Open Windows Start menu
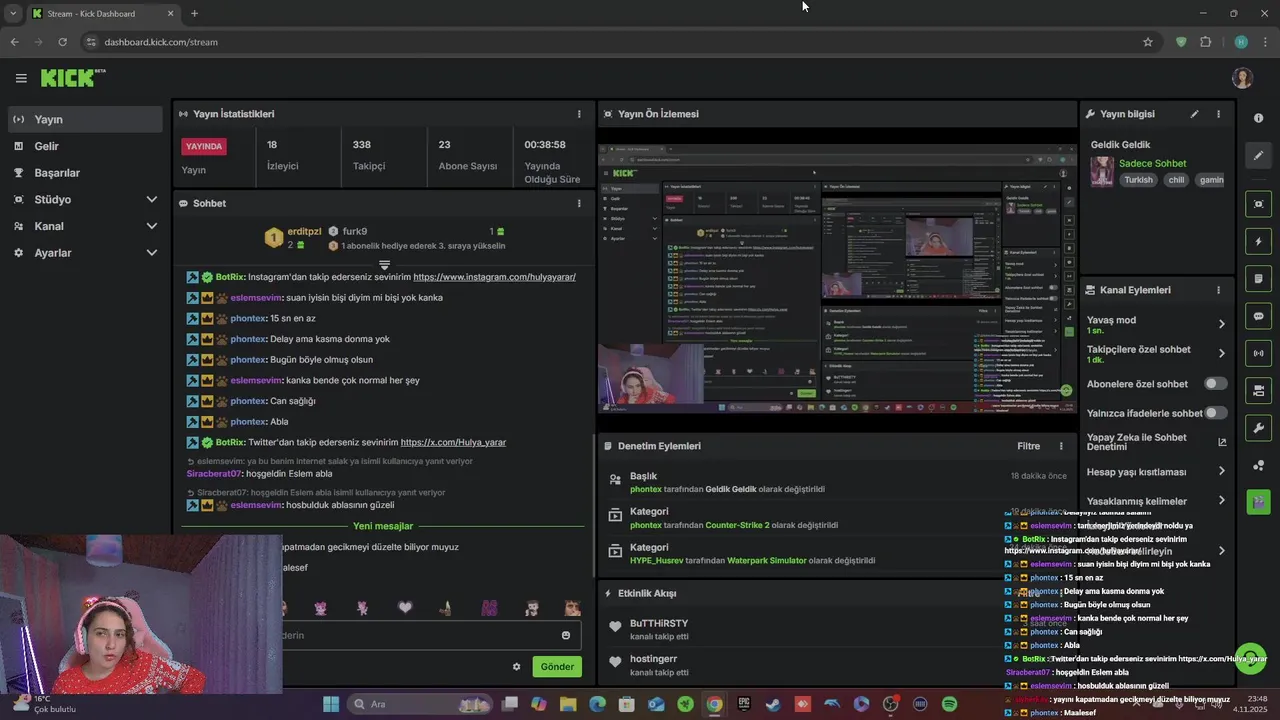This screenshot has width=1280, height=720. click(x=331, y=704)
